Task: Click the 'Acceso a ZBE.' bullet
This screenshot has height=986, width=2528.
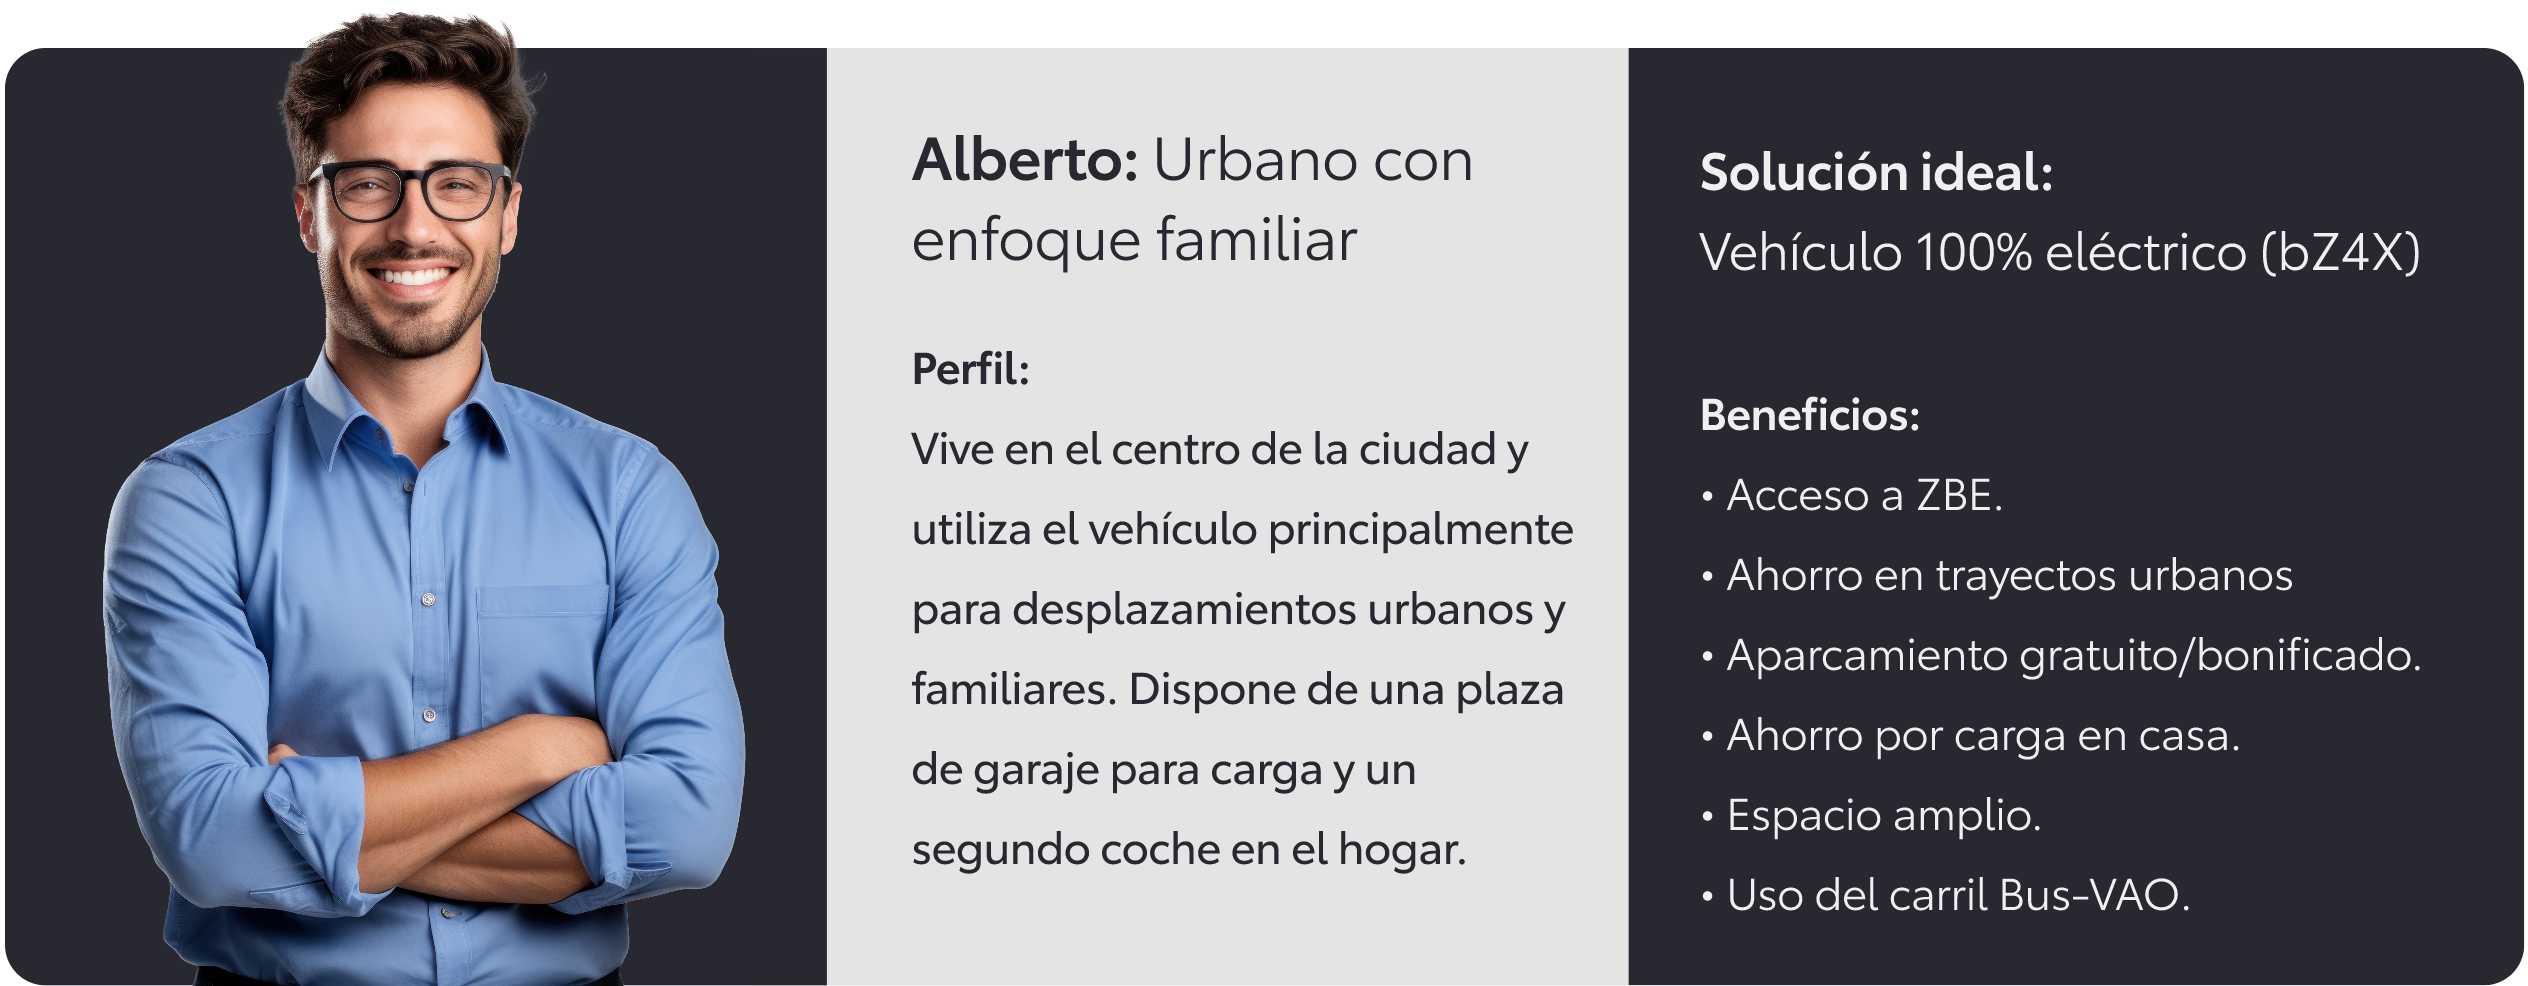Action: pos(1852,495)
